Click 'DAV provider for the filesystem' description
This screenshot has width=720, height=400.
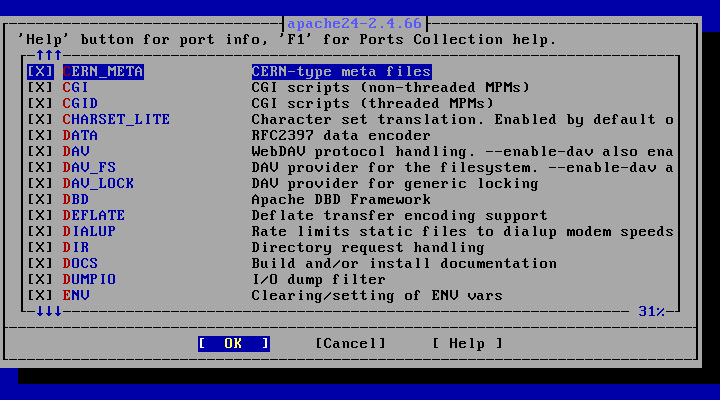click(x=462, y=168)
